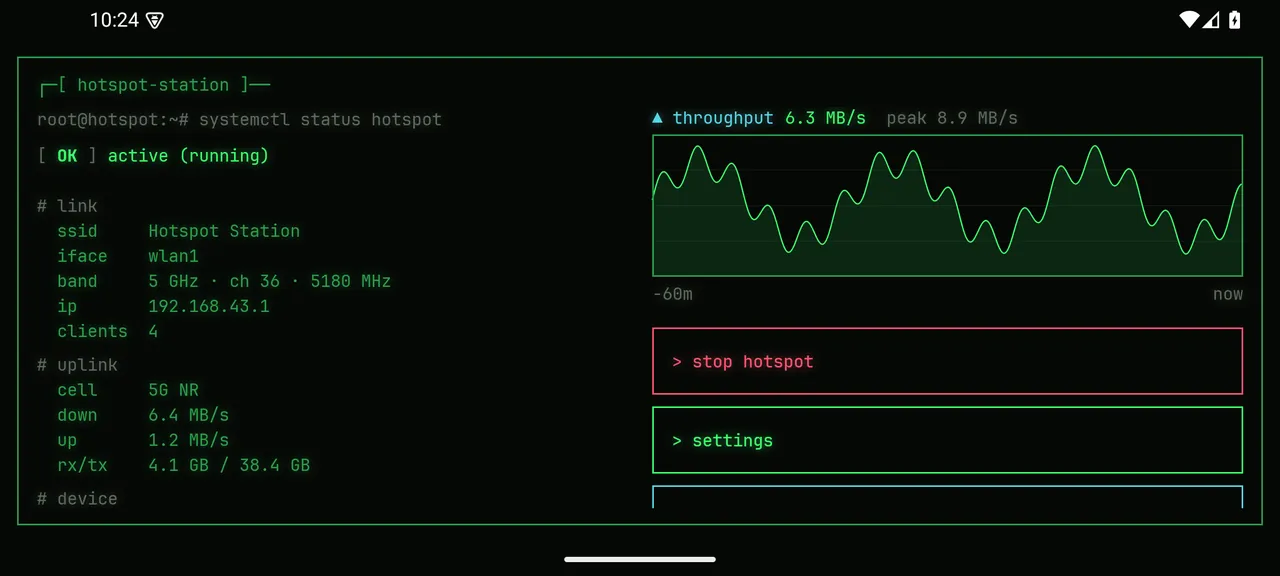Tap the # link section header
The width and height of the screenshot is (1280, 576).
pyautogui.click(x=67, y=206)
